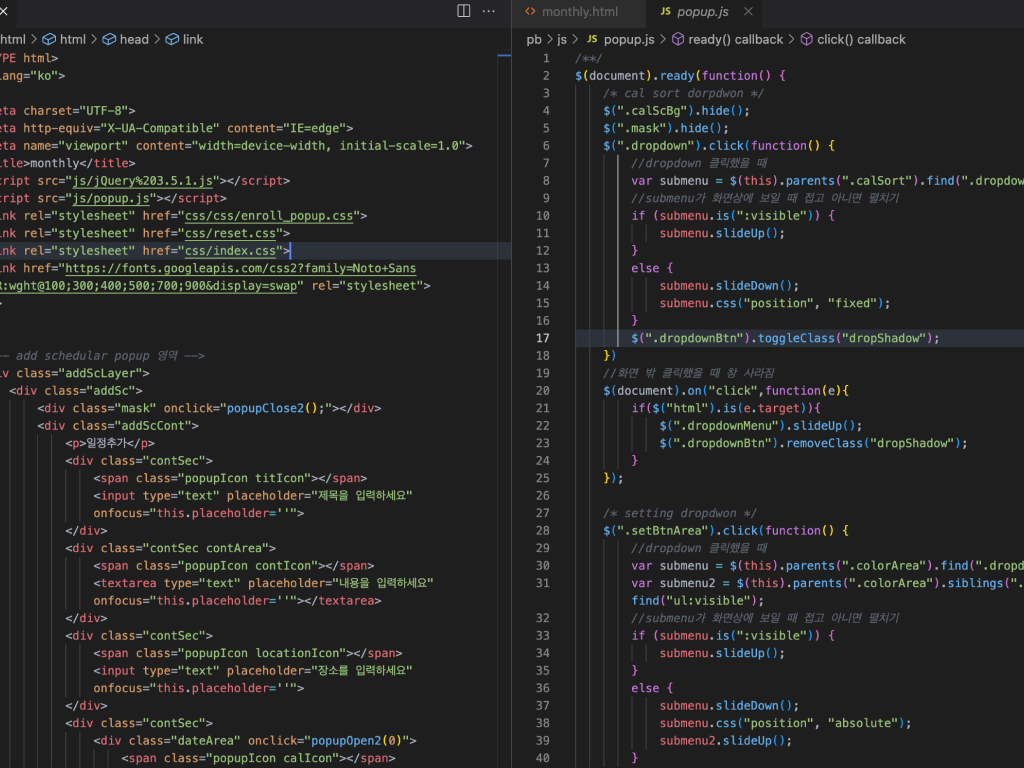Open the pb breadcrumb dropdown
This screenshot has width=1024, height=768.
(x=534, y=39)
